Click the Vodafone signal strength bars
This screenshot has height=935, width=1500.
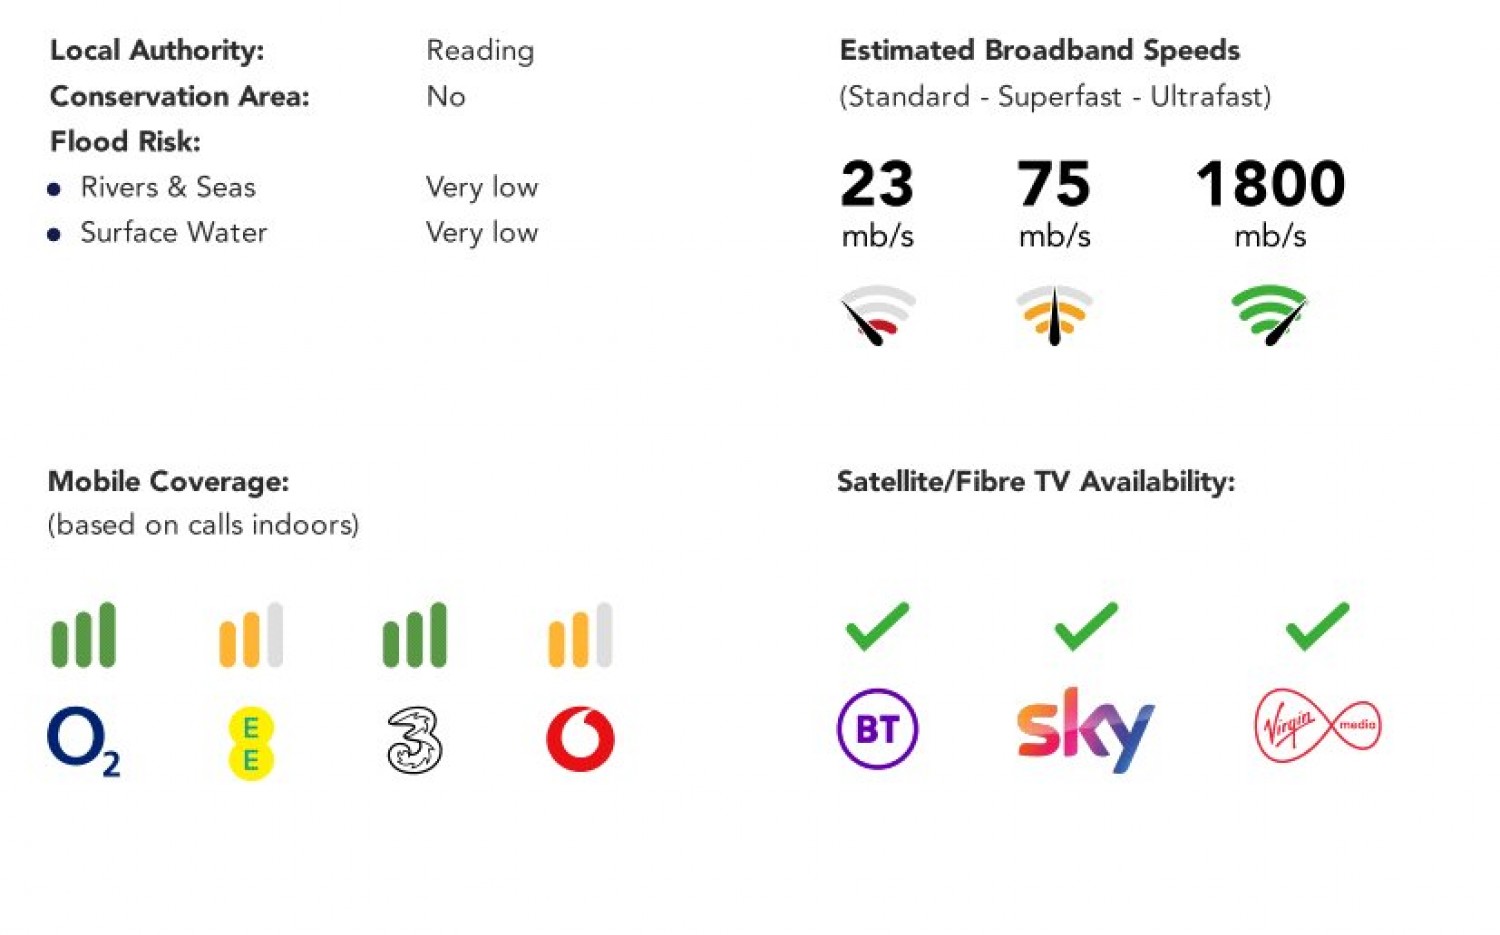pos(580,635)
